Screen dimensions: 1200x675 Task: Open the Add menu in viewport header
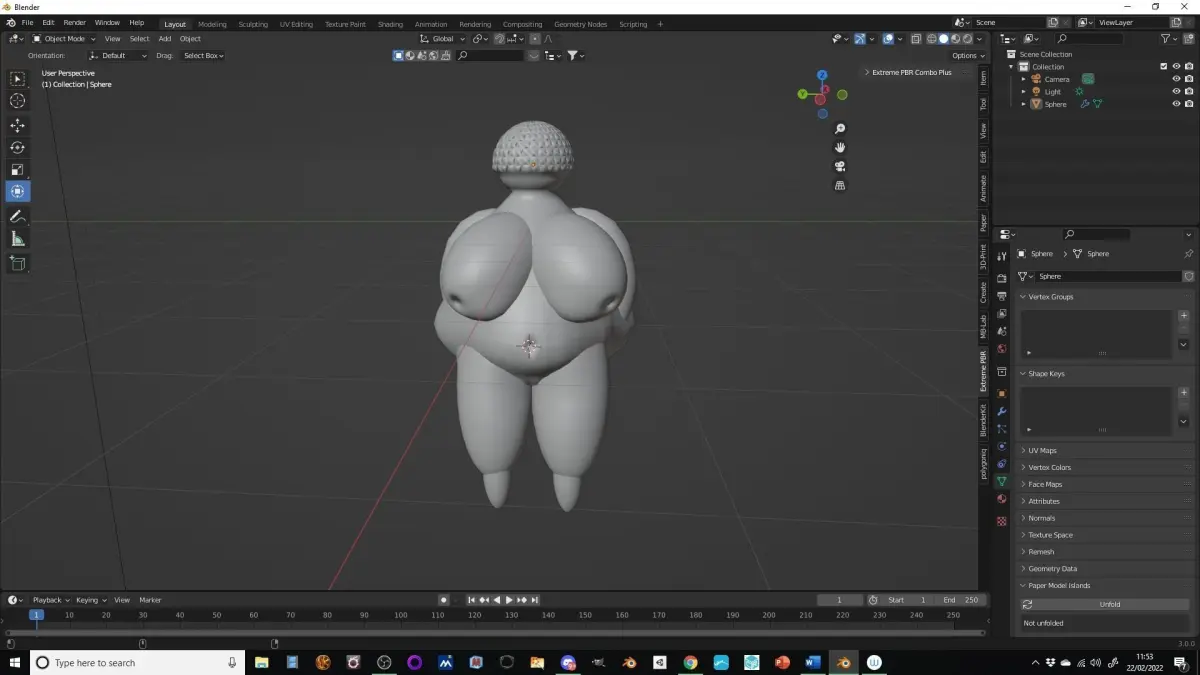pos(165,39)
